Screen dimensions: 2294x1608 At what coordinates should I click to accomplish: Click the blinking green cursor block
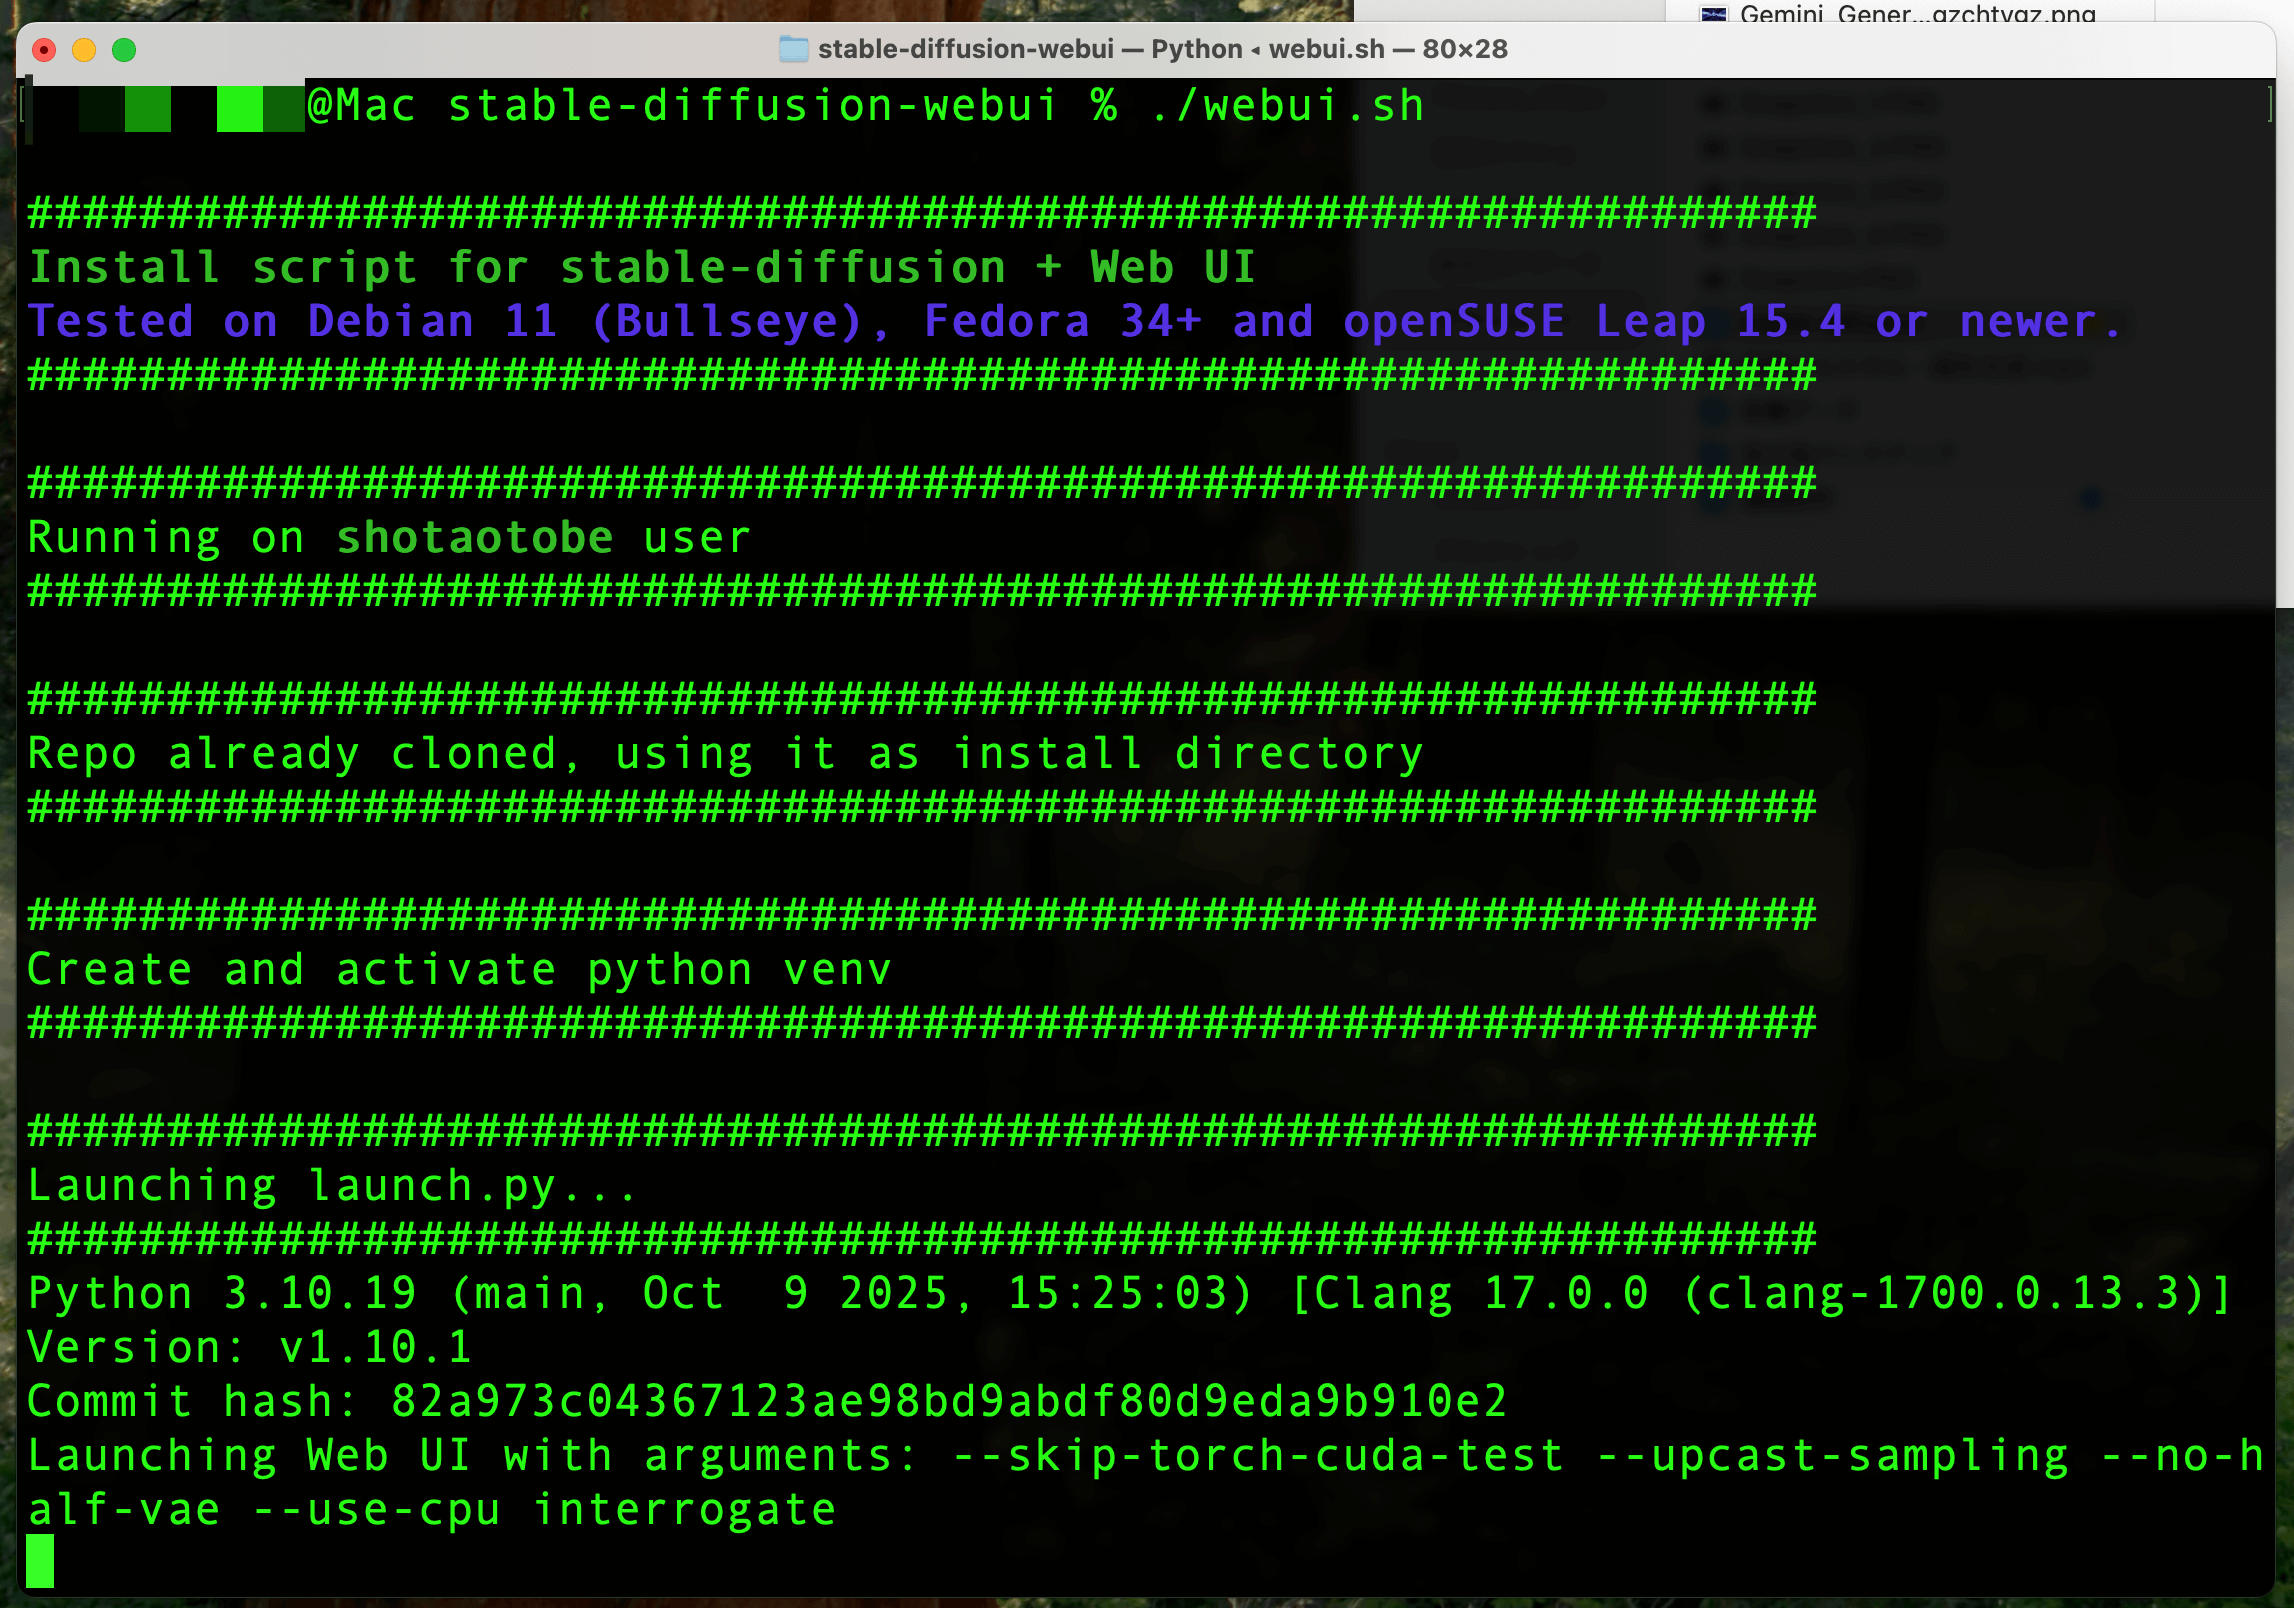tap(40, 1562)
